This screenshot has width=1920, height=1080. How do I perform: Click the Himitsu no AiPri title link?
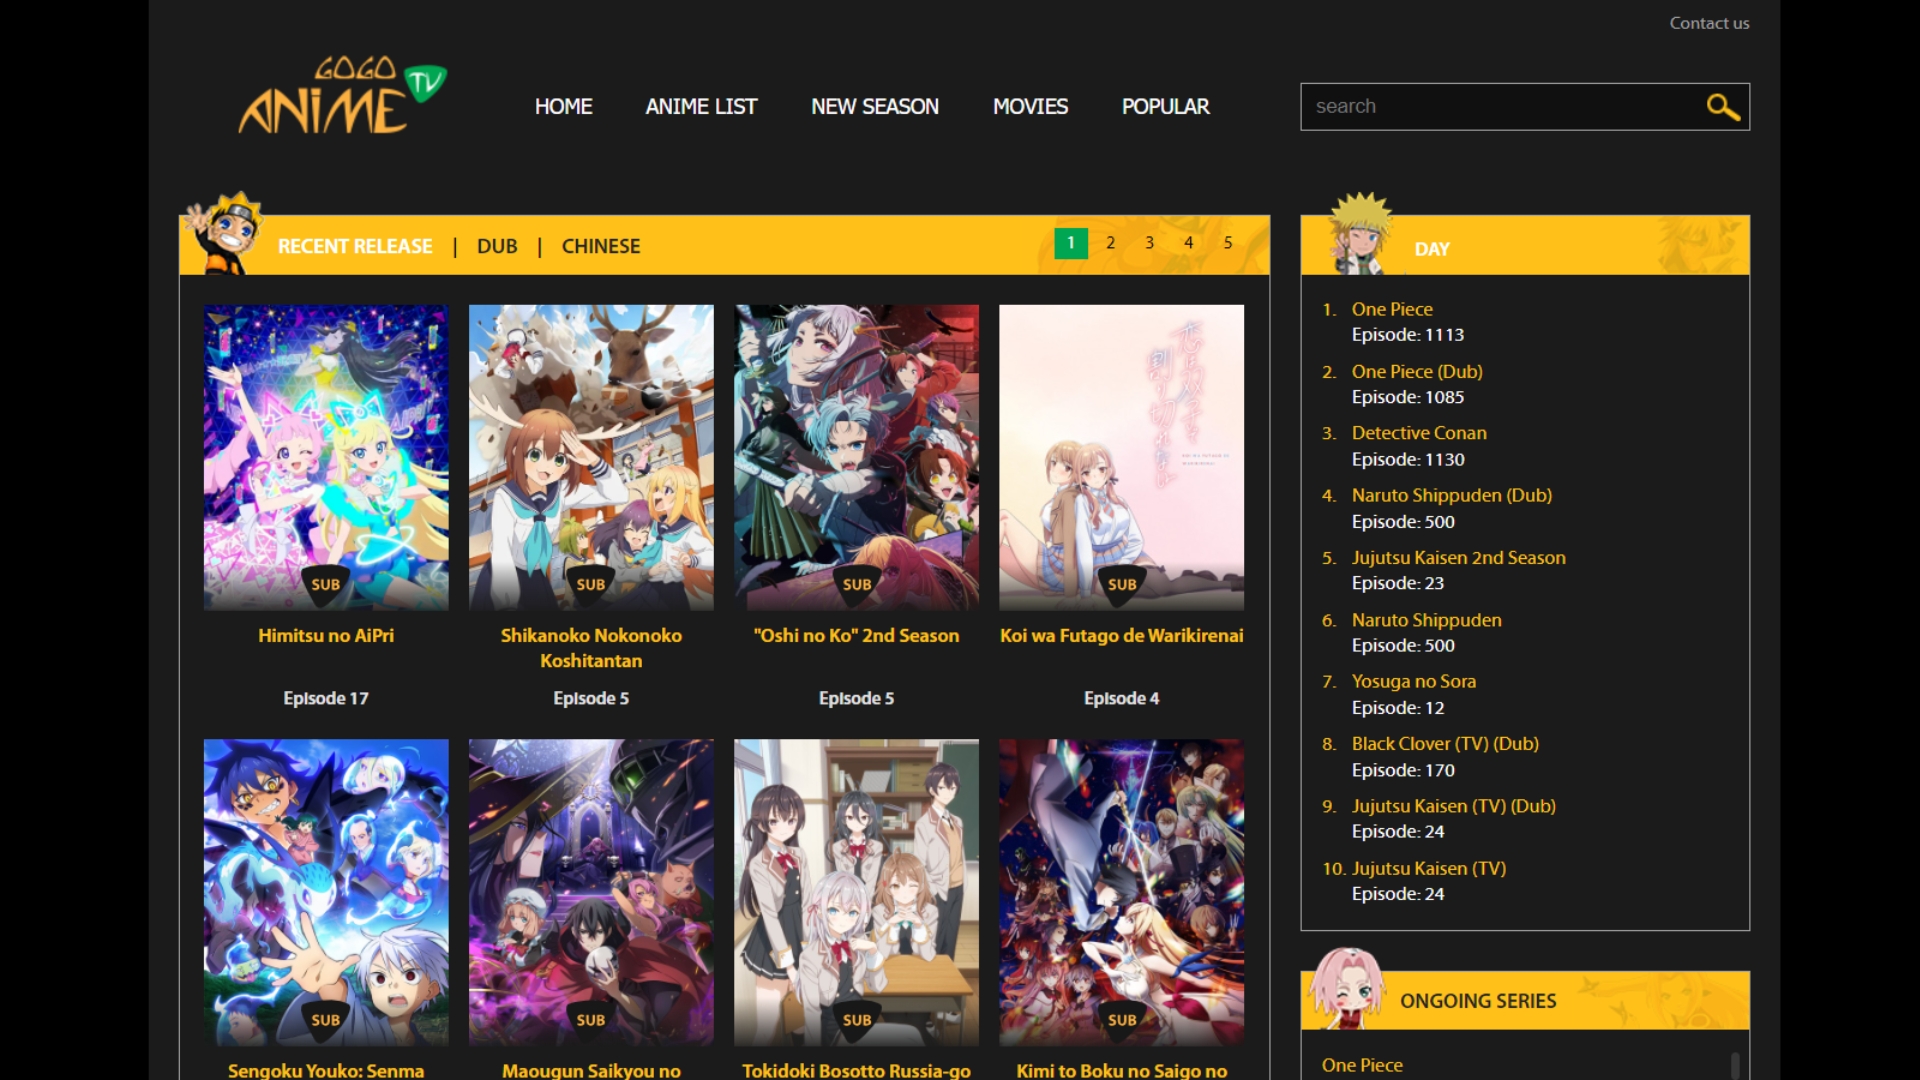pos(326,635)
